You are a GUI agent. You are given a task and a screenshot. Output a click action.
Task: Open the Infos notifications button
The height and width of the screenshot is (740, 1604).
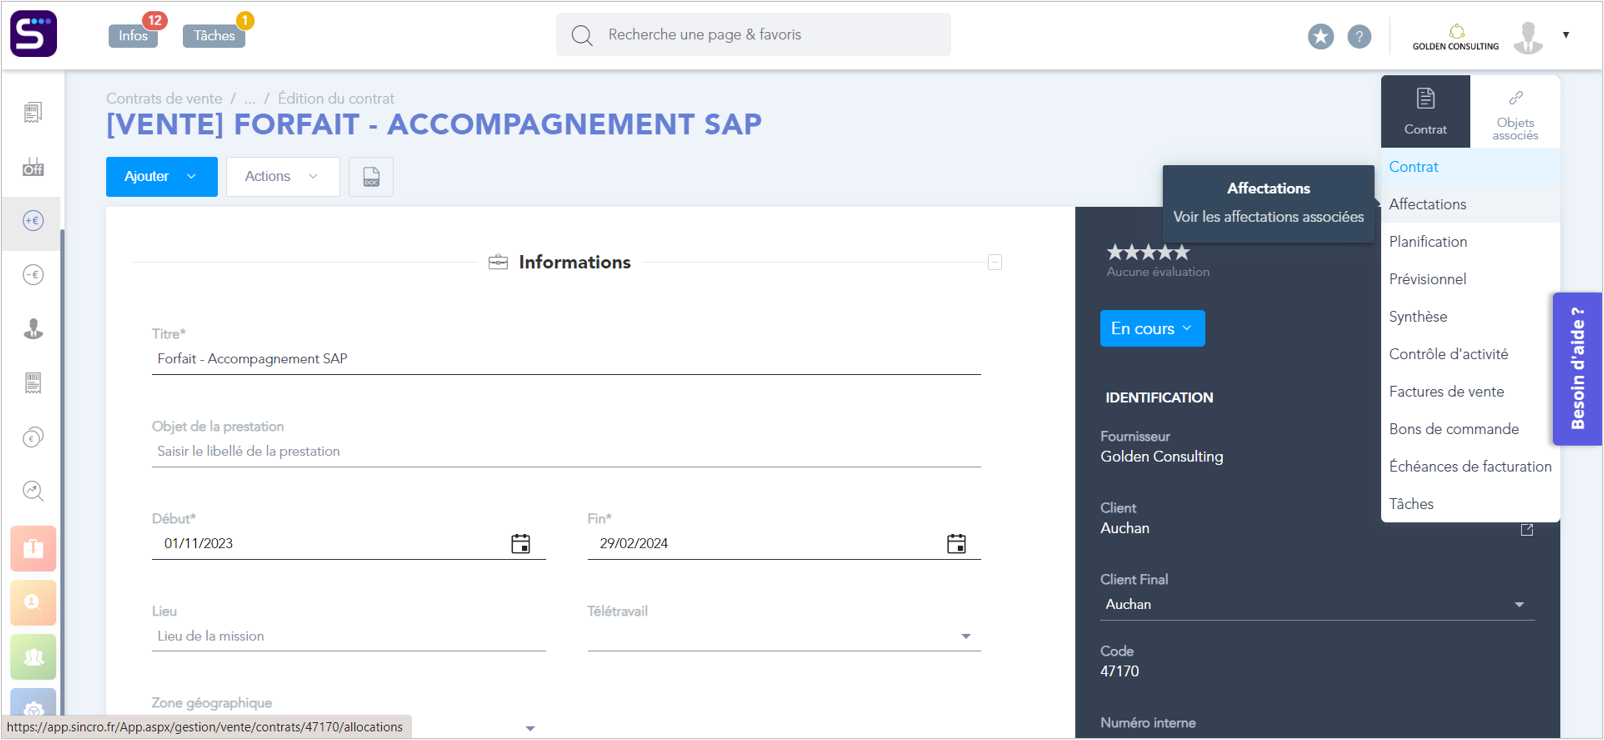click(x=133, y=36)
